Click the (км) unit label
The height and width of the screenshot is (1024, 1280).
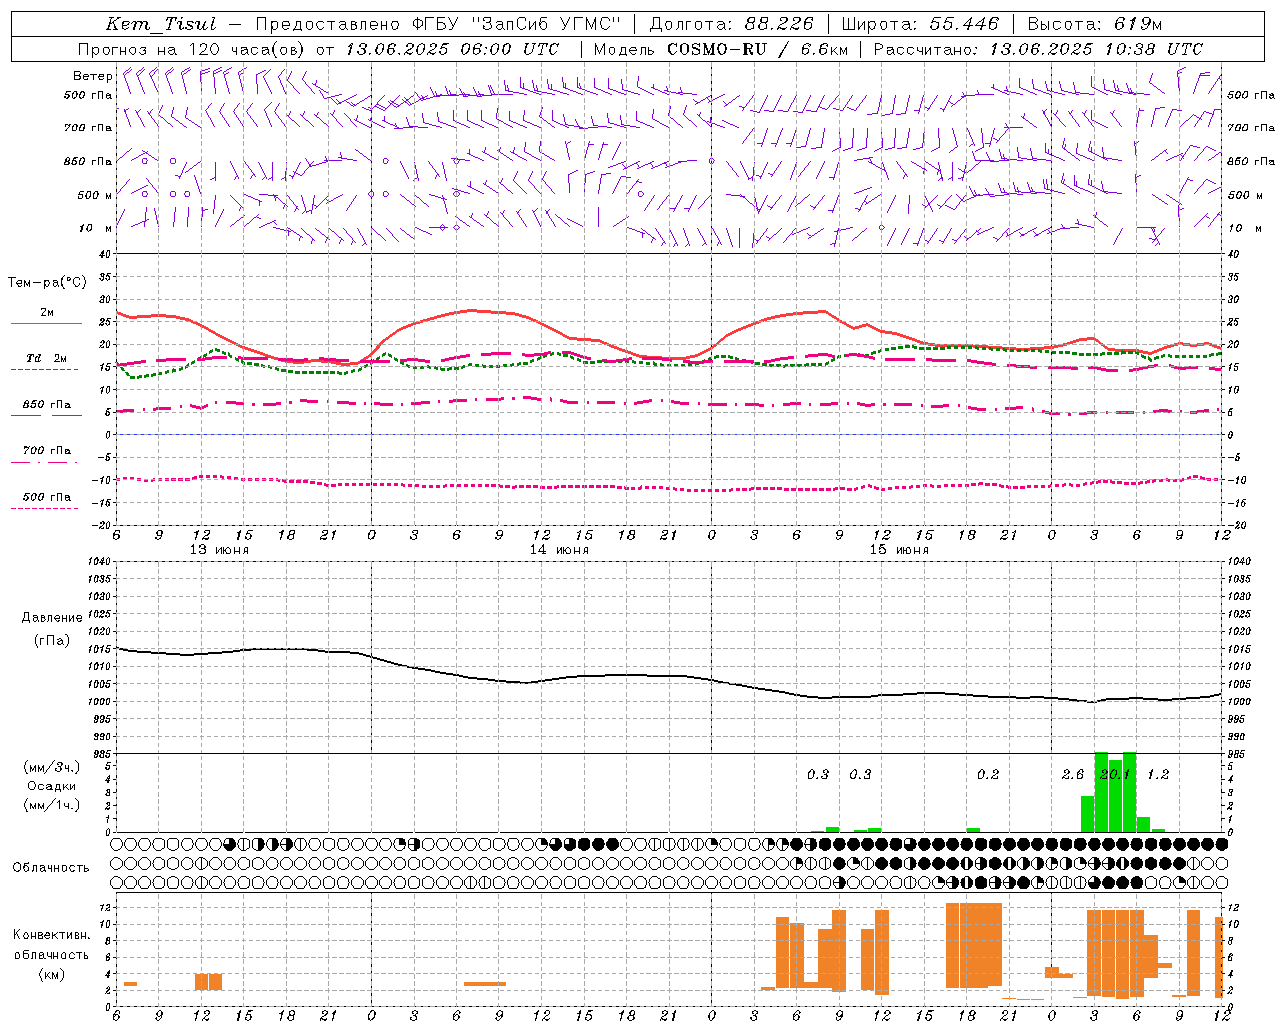click(x=52, y=973)
